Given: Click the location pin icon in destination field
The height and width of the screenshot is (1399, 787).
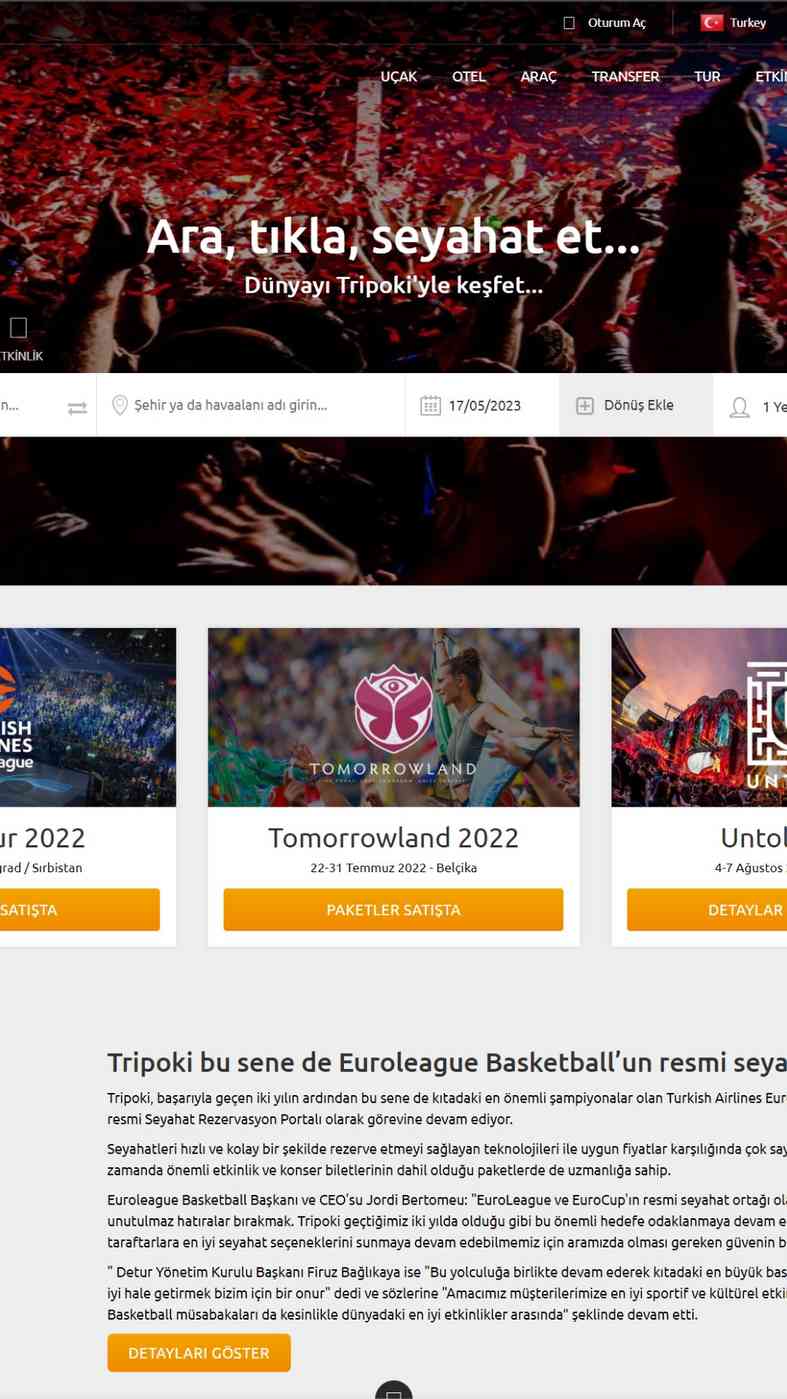Looking at the screenshot, I should coord(120,405).
